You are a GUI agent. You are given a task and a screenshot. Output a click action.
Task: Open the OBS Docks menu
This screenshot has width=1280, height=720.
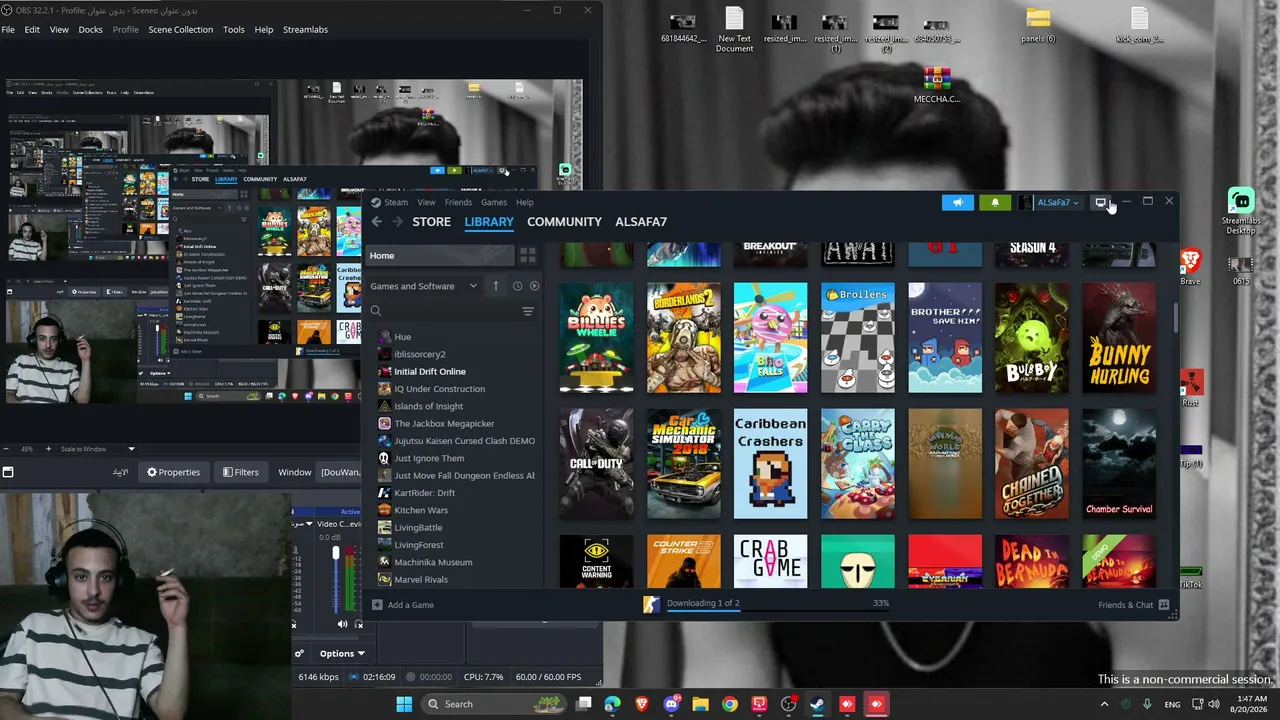(90, 30)
